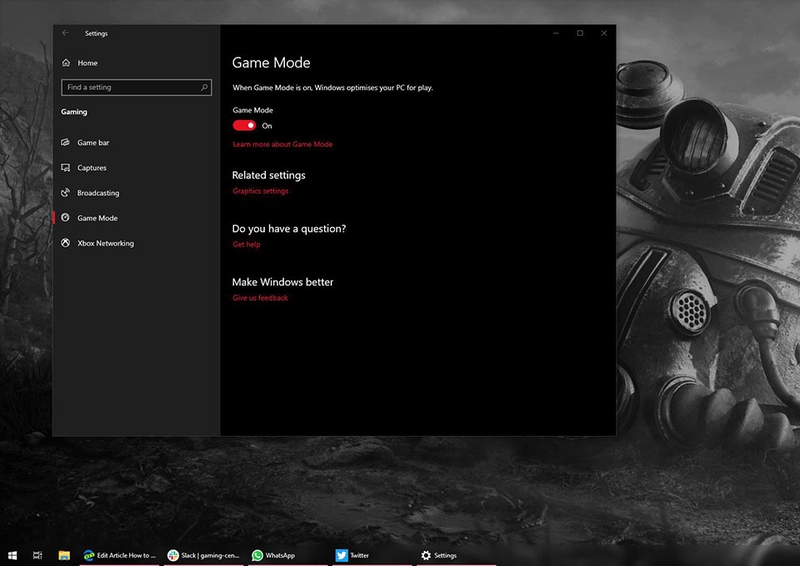Viewport: 800px width, 566px height.
Task: Click the Captures screen icon
Action: tap(65, 167)
